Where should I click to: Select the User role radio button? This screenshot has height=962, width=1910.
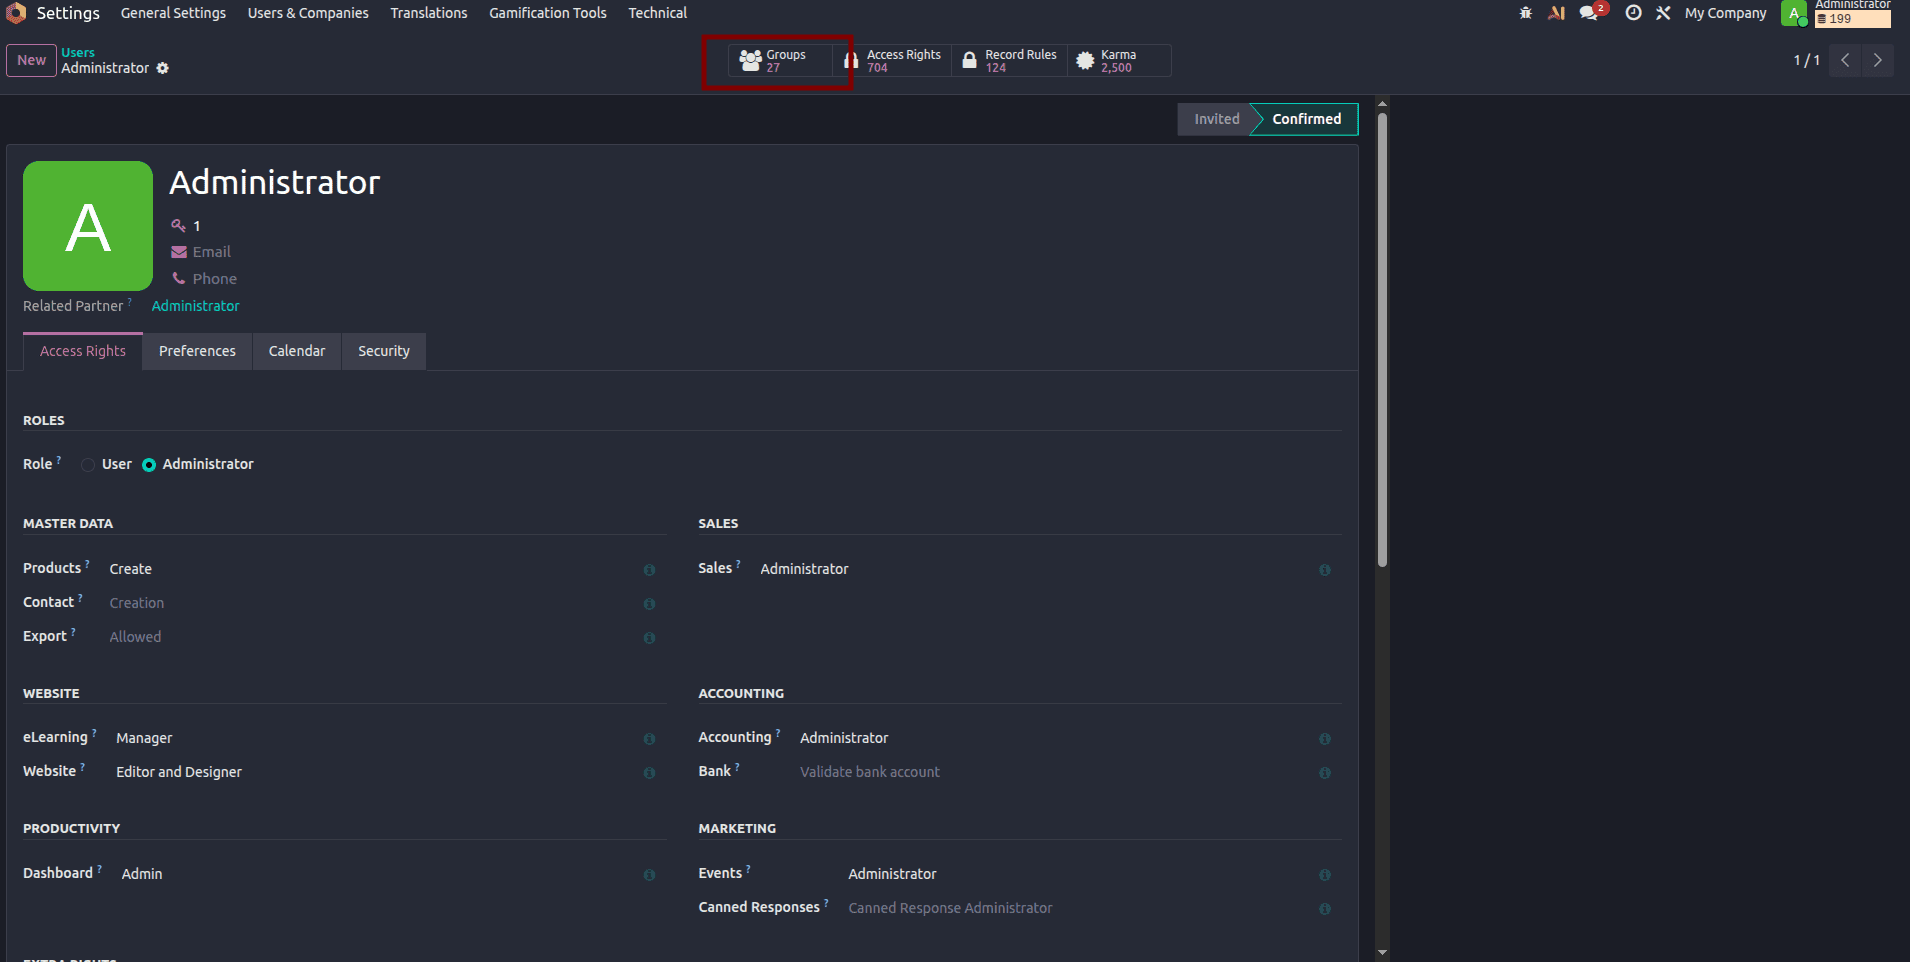[x=88, y=465]
